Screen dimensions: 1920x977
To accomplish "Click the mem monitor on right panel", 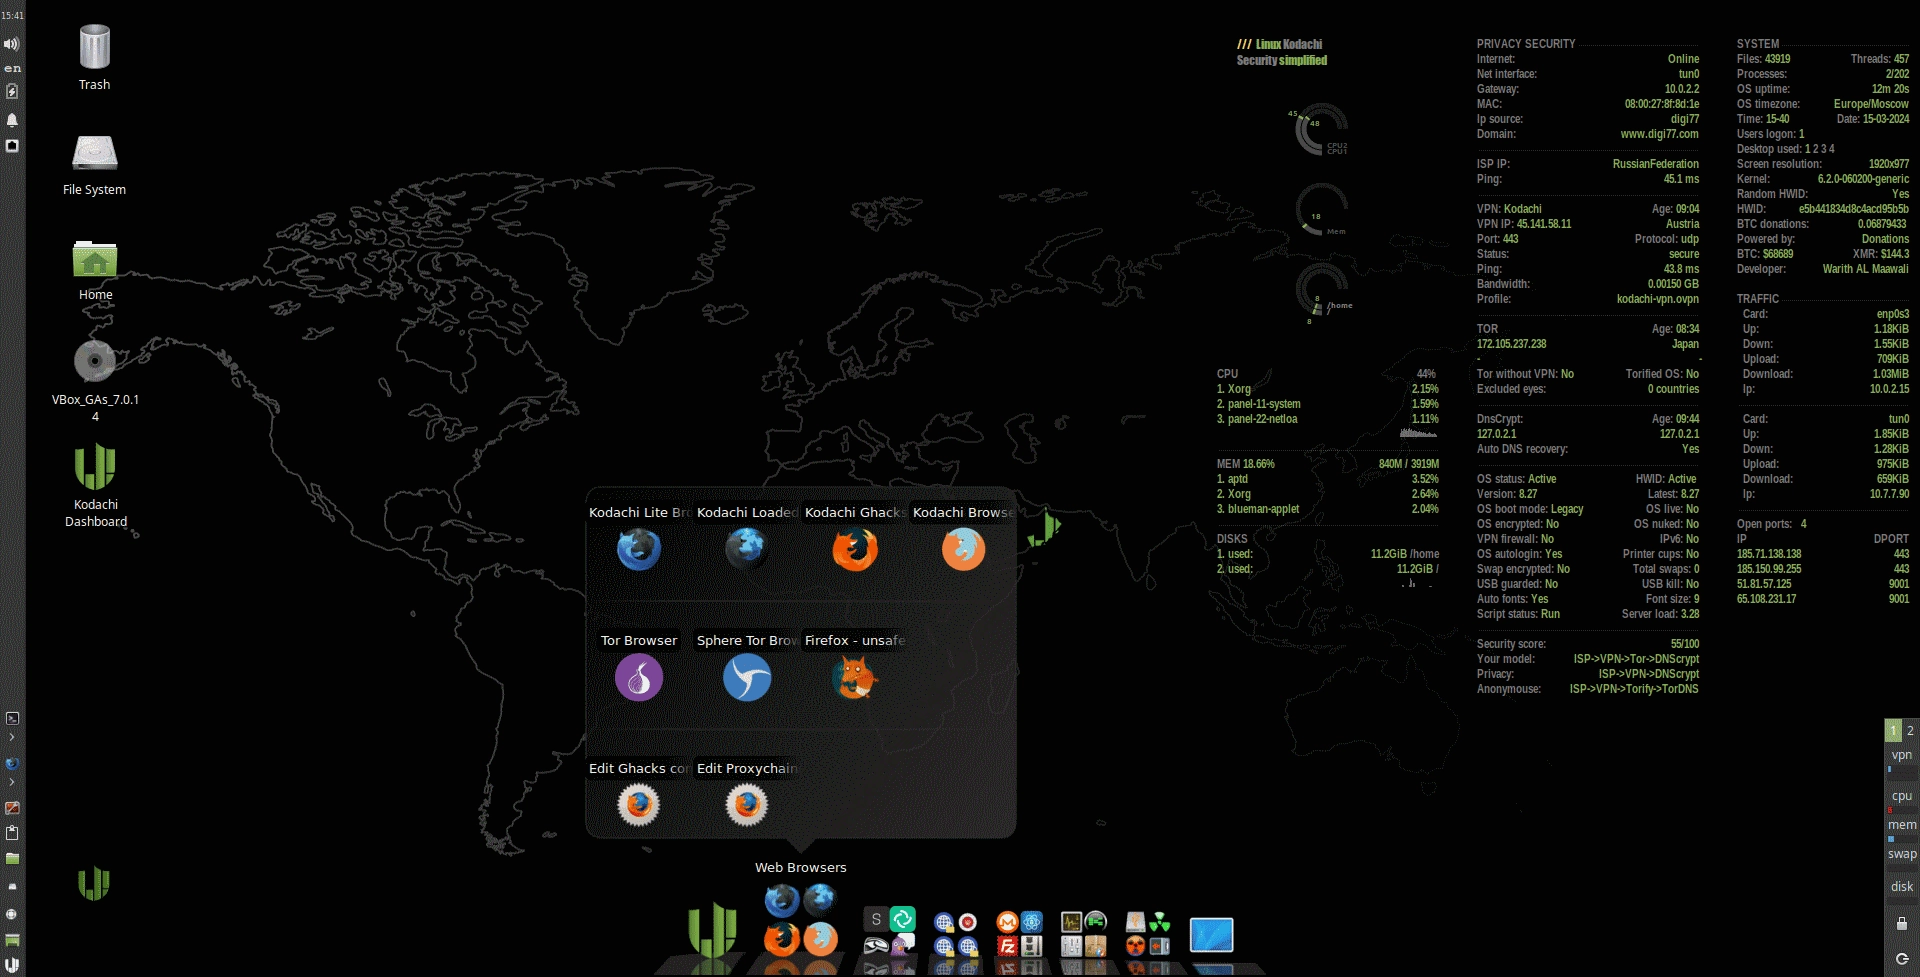I will (x=1902, y=829).
